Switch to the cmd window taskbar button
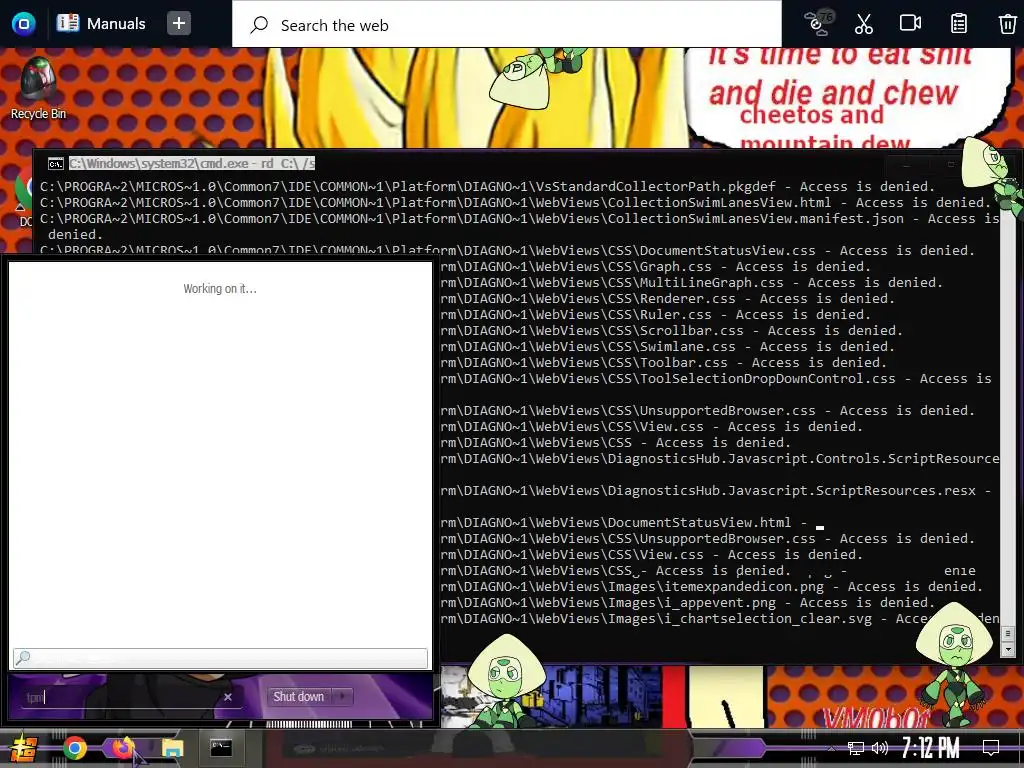Image resolution: width=1024 pixels, height=768 pixels. 221,748
